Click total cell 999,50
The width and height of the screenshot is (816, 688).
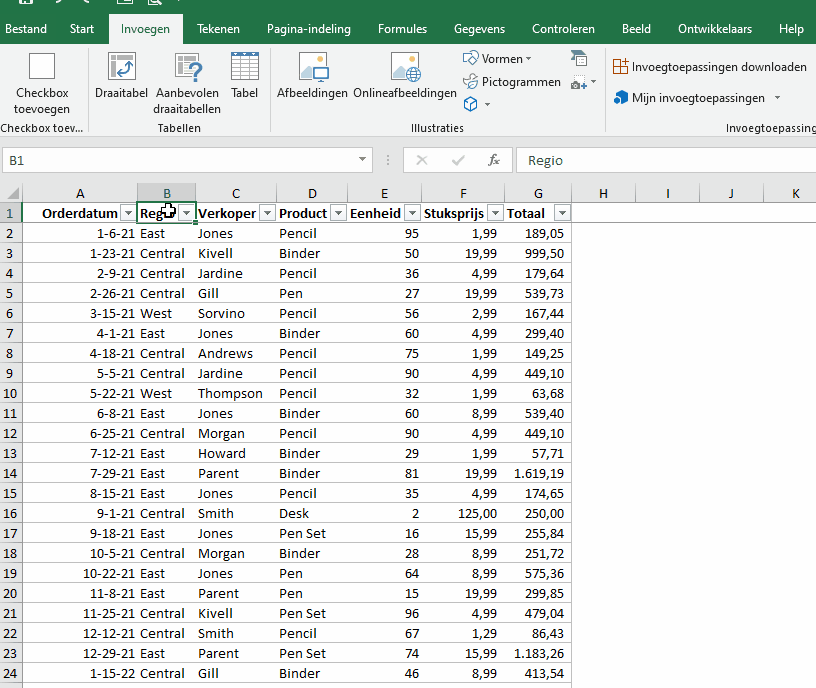538,253
